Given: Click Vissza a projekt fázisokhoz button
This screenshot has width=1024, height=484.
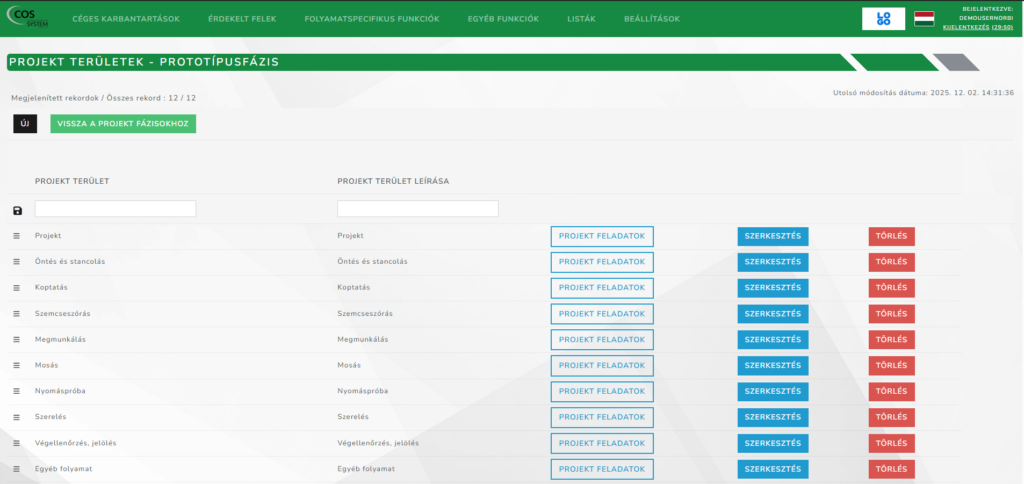Looking at the screenshot, I should point(123,124).
